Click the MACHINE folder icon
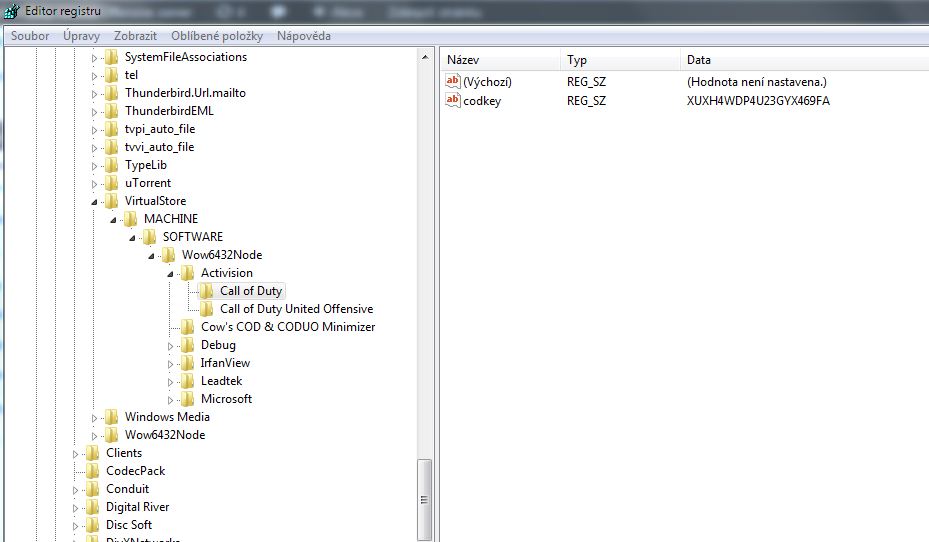The image size is (929, 542). click(130, 219)
